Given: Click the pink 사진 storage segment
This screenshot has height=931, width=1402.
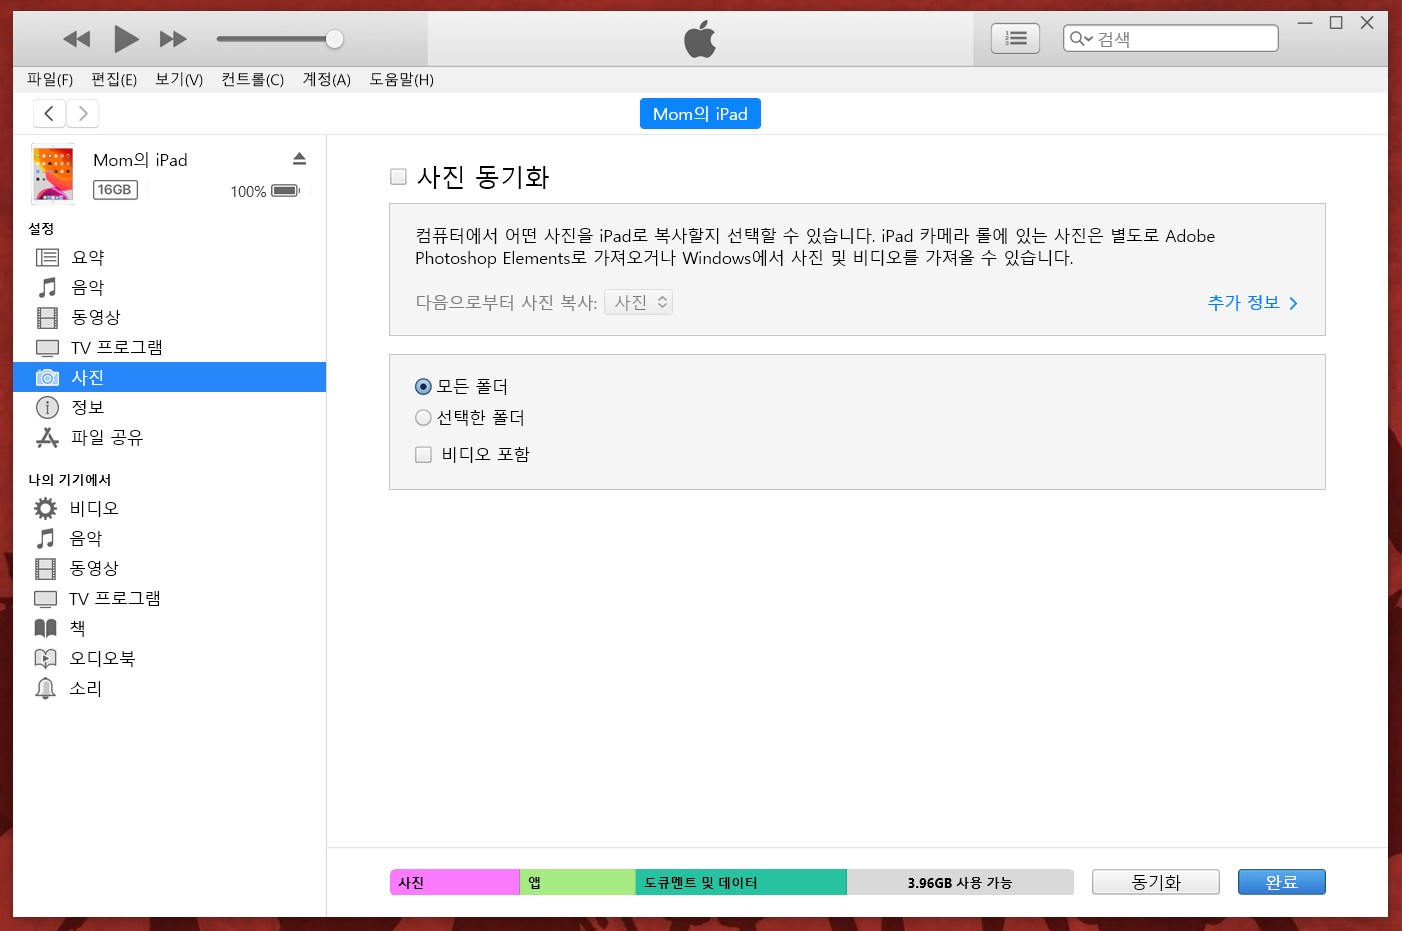Looking at the screenshot, I should click(x=455, y=882).
